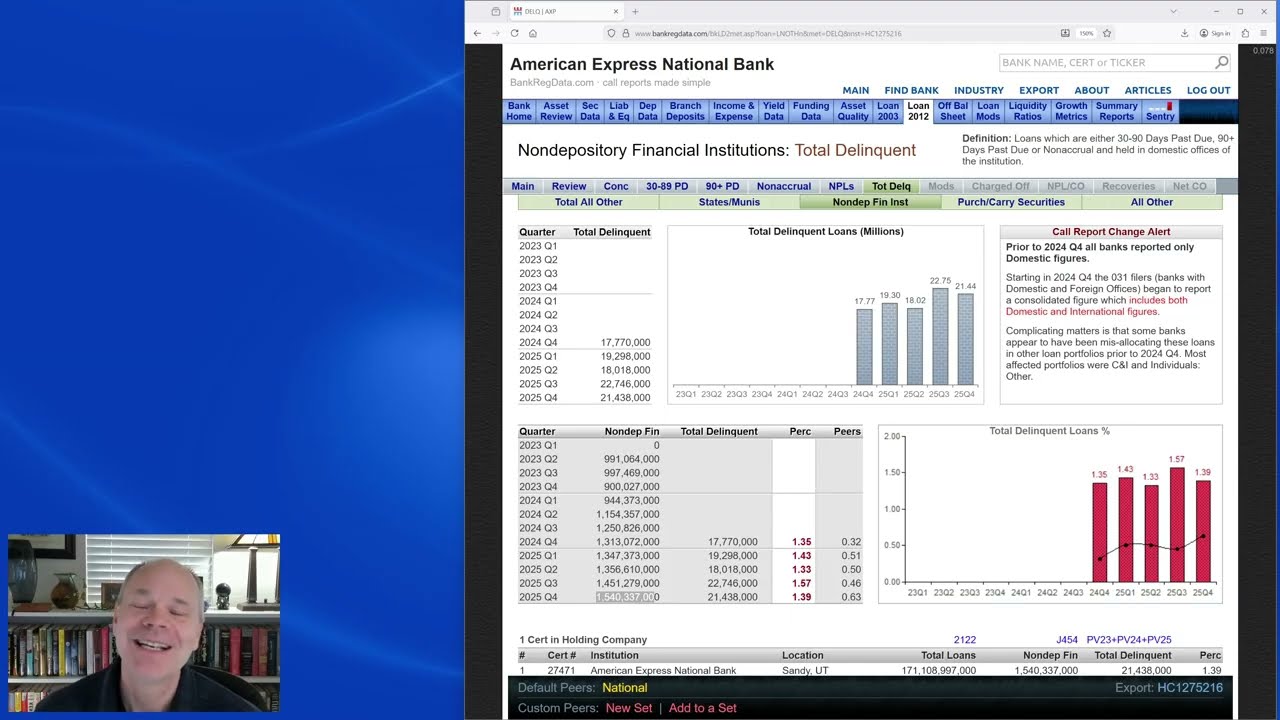Select the Off Bal Sheet tab

coord(953,111)
